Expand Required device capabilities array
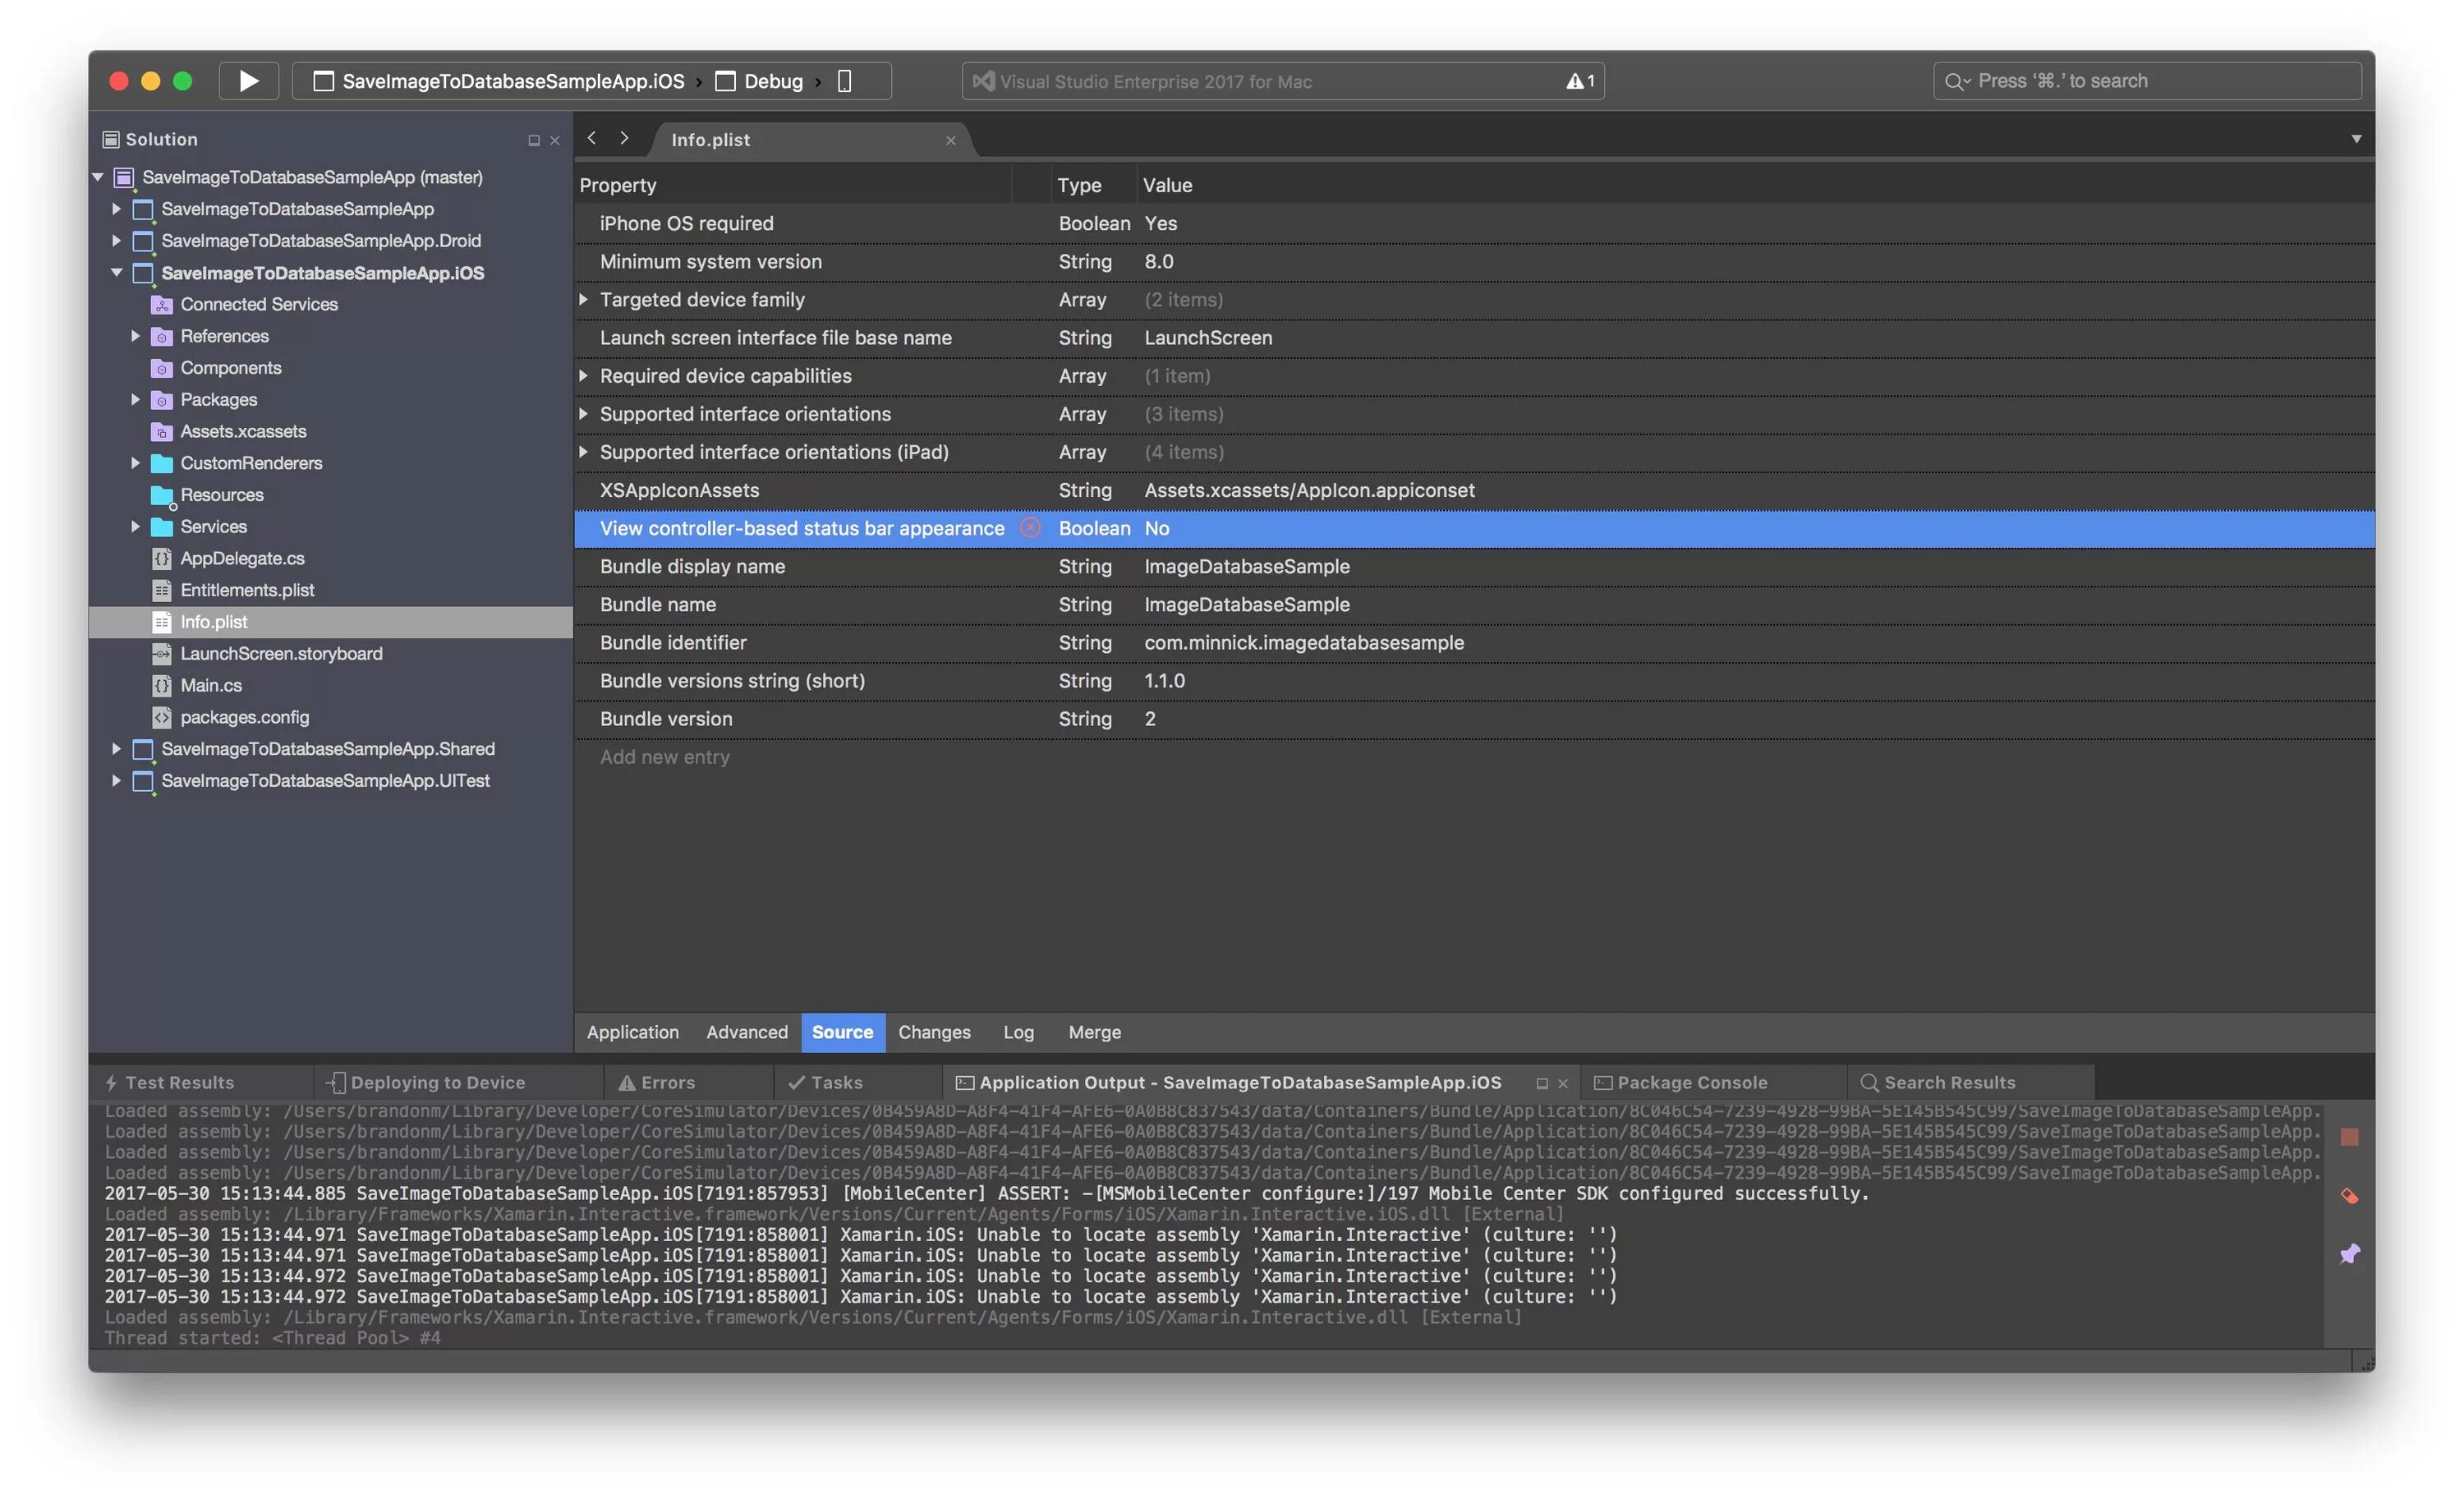This screenshot has height=1499, width=2464. 584,375
